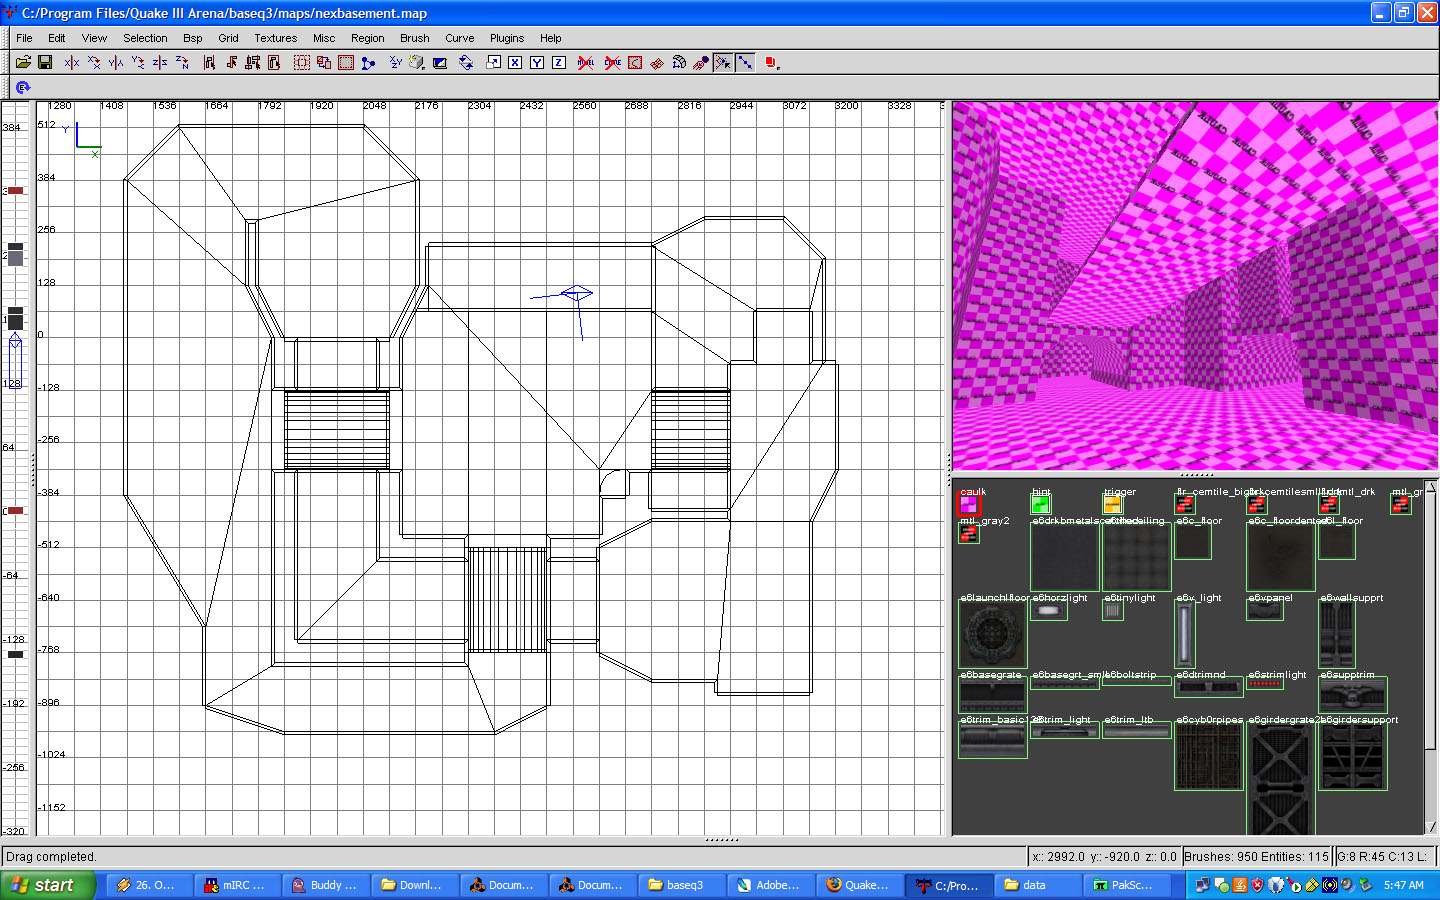Click Show patch bounding box icon

click(635, 62)
